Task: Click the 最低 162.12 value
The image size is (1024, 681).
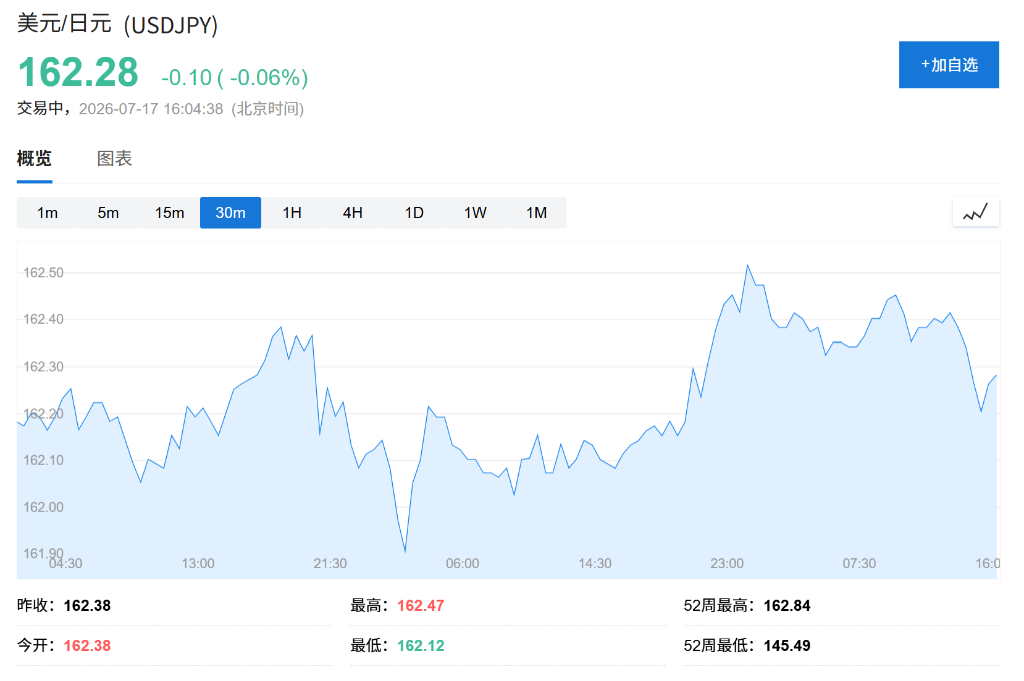Action: [x=421, y=646]
